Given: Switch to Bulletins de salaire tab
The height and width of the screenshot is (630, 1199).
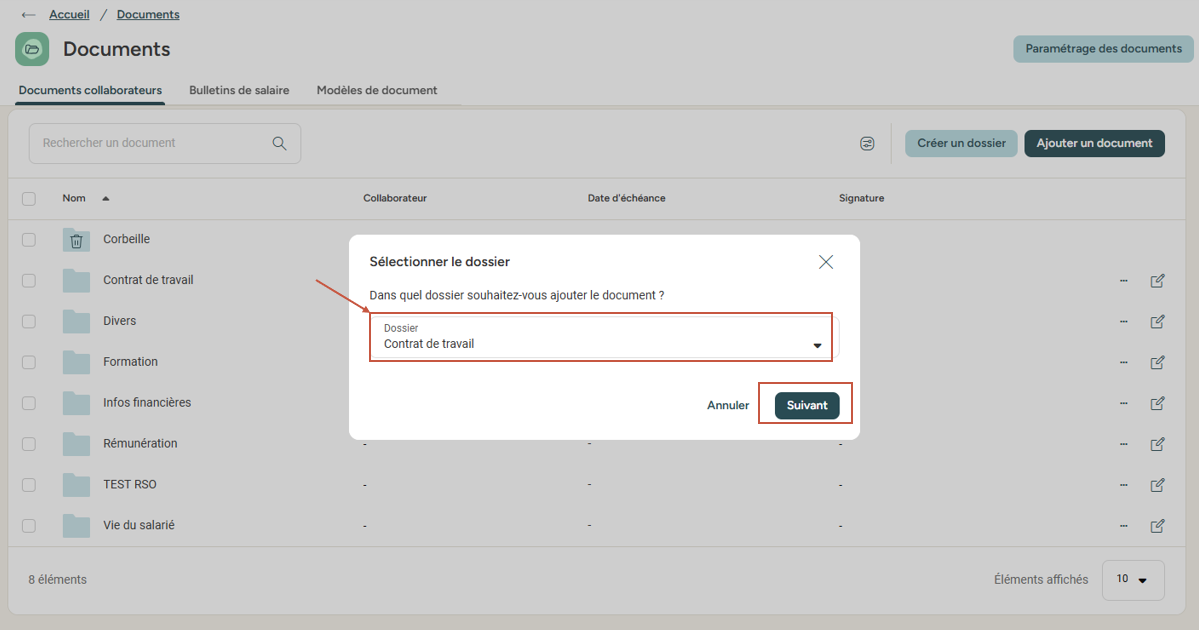Looking at the screenshot, I should tap(239, 90).
